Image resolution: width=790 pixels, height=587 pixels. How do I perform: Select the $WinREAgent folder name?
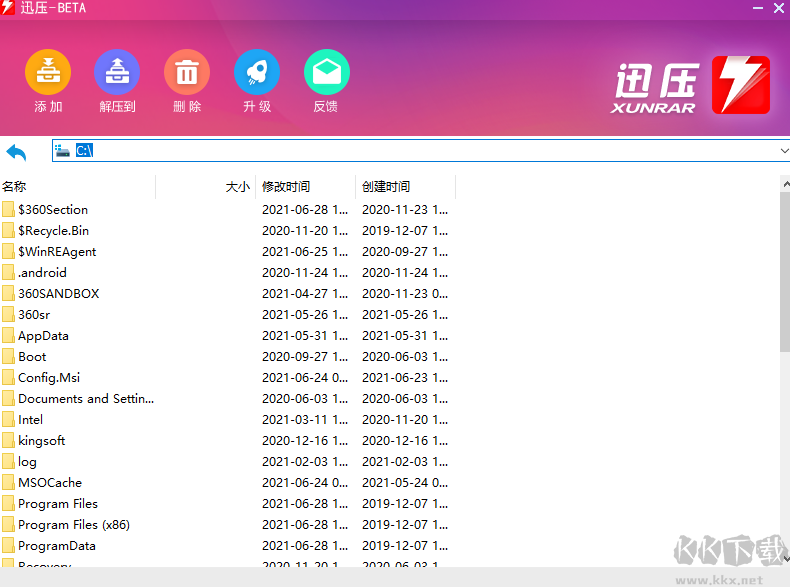(x=57, y=251)
